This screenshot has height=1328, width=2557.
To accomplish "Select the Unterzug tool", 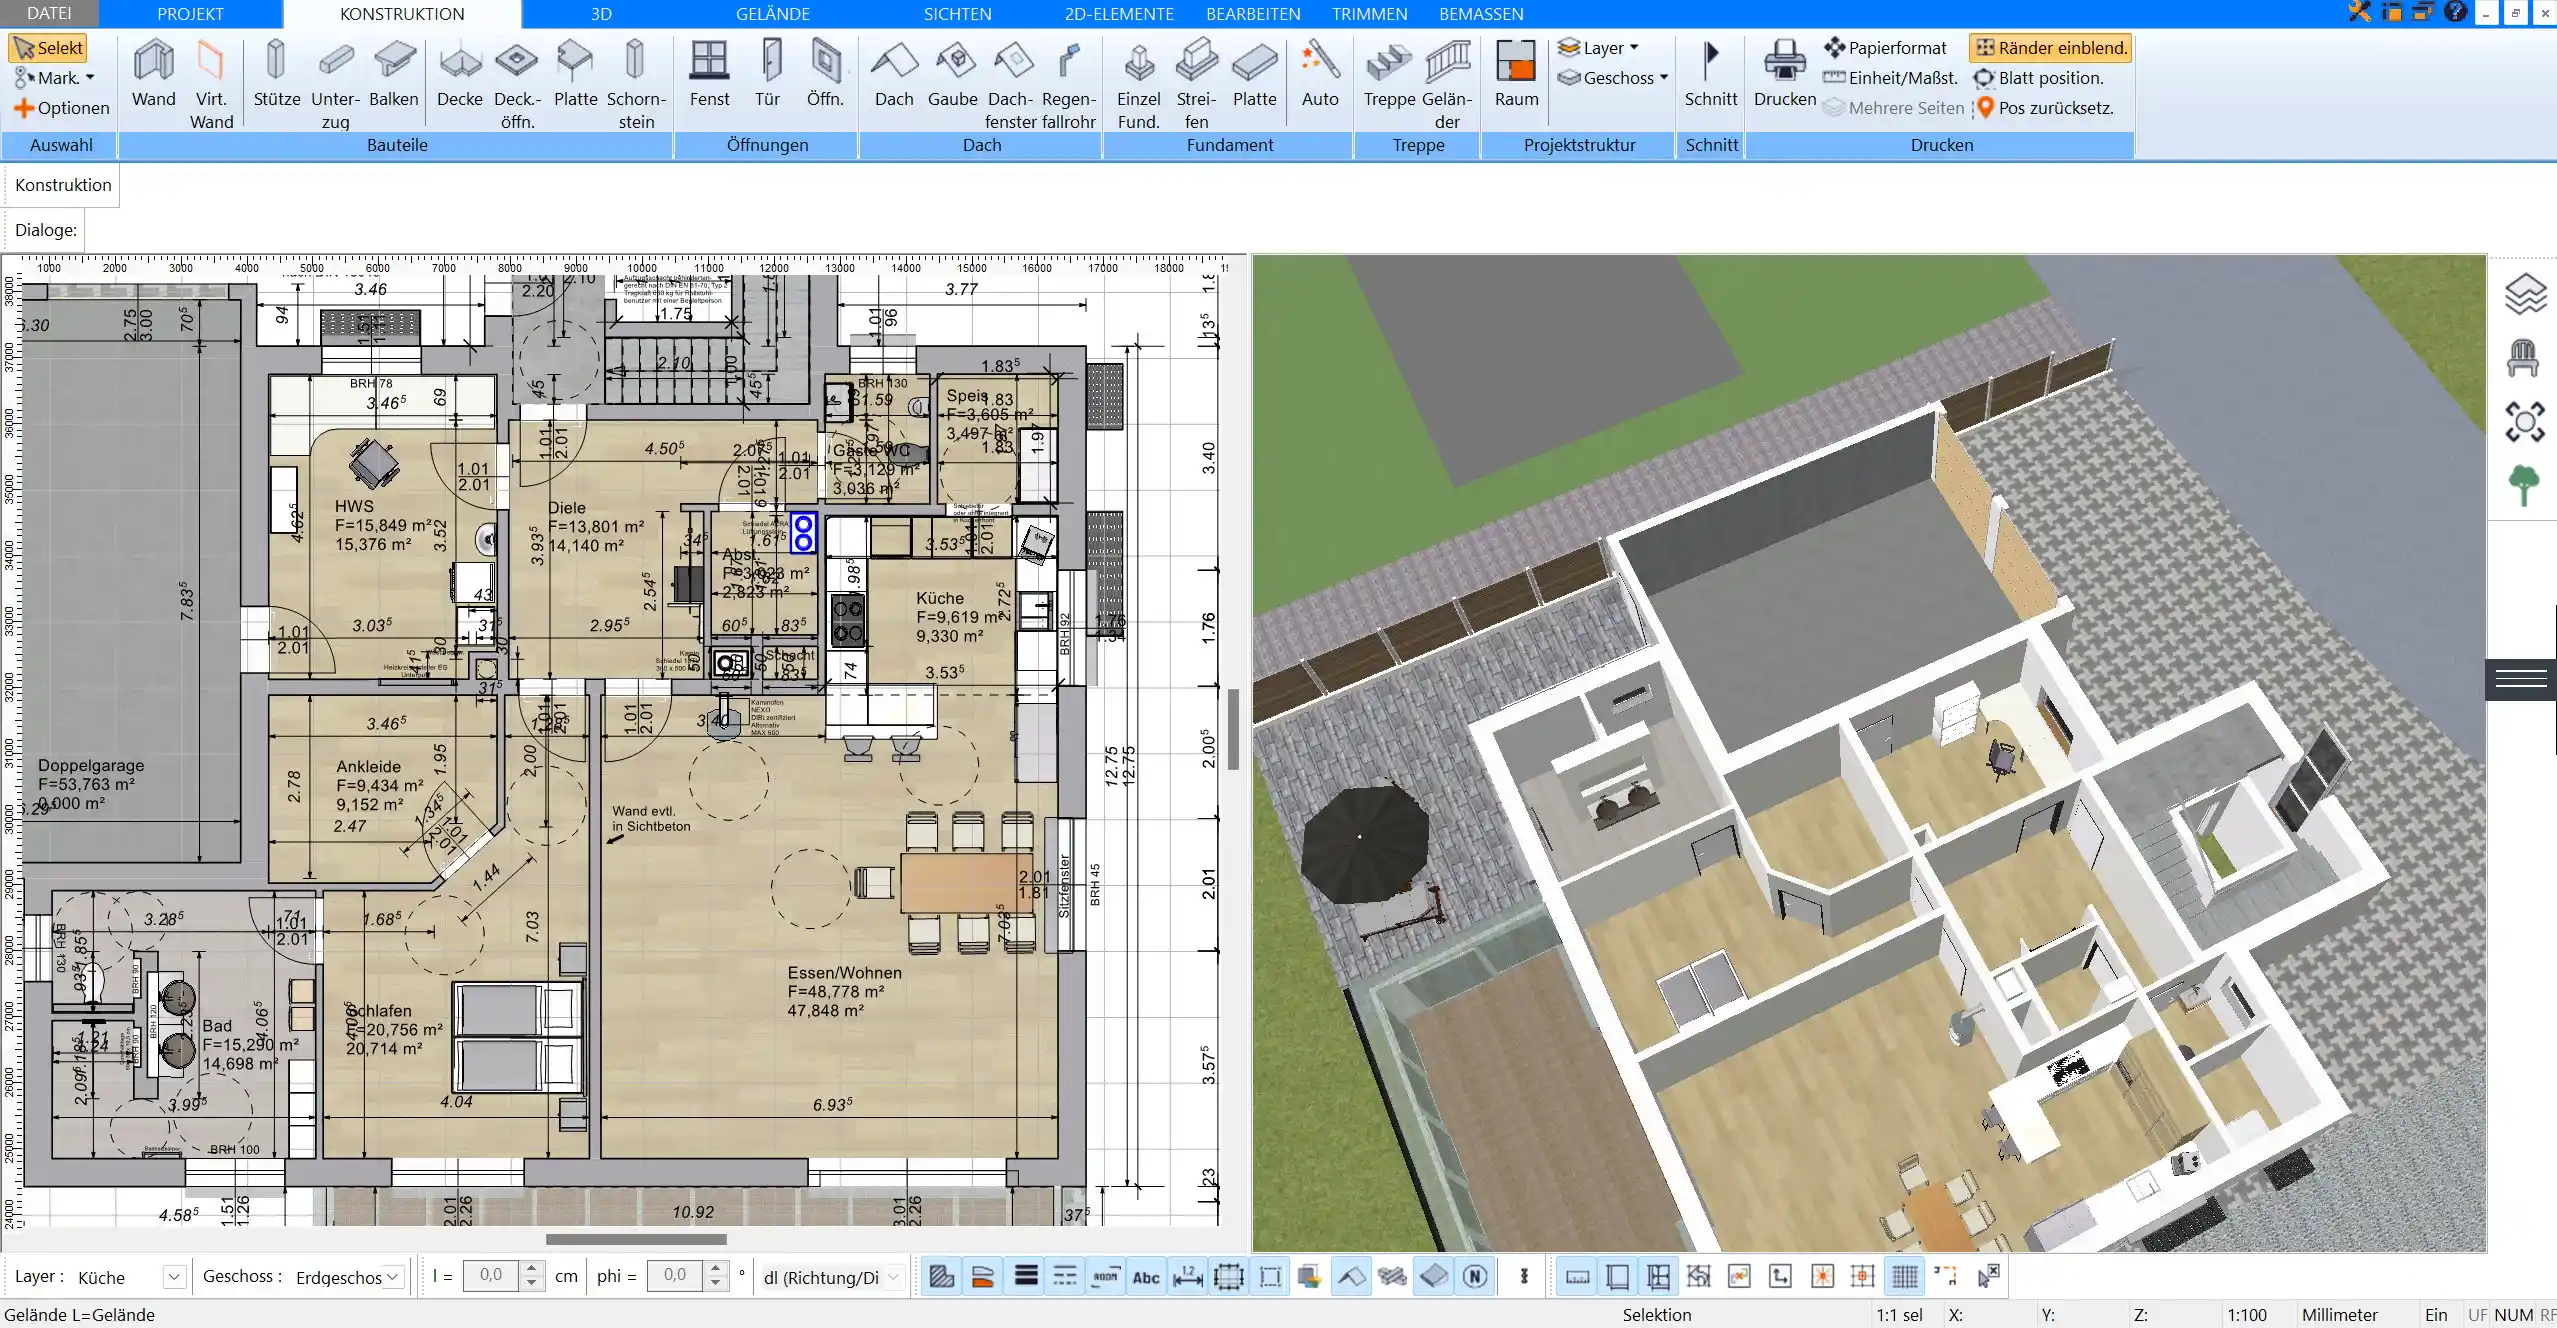I will [336, 84].
